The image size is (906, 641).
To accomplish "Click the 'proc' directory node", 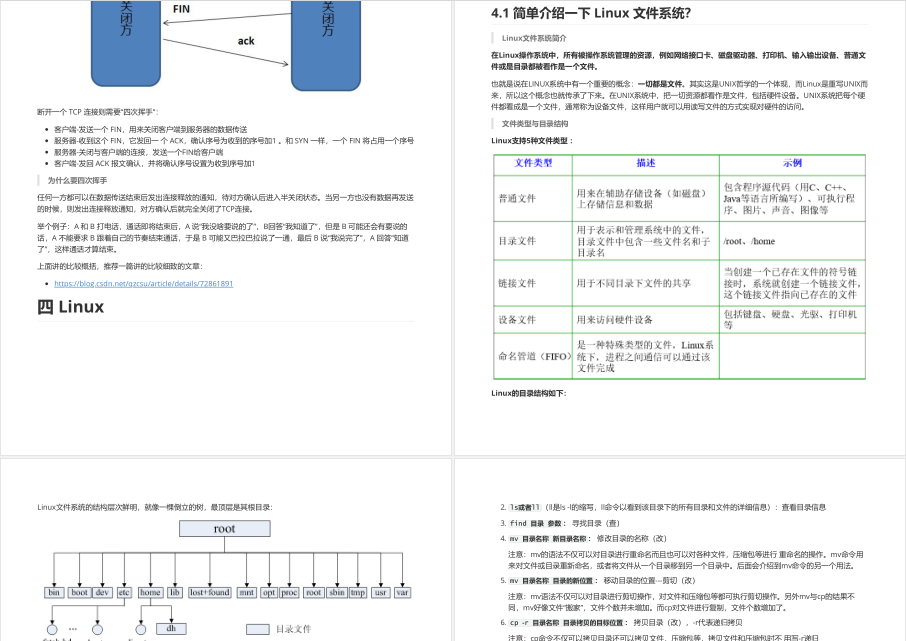I will point(289,592).
